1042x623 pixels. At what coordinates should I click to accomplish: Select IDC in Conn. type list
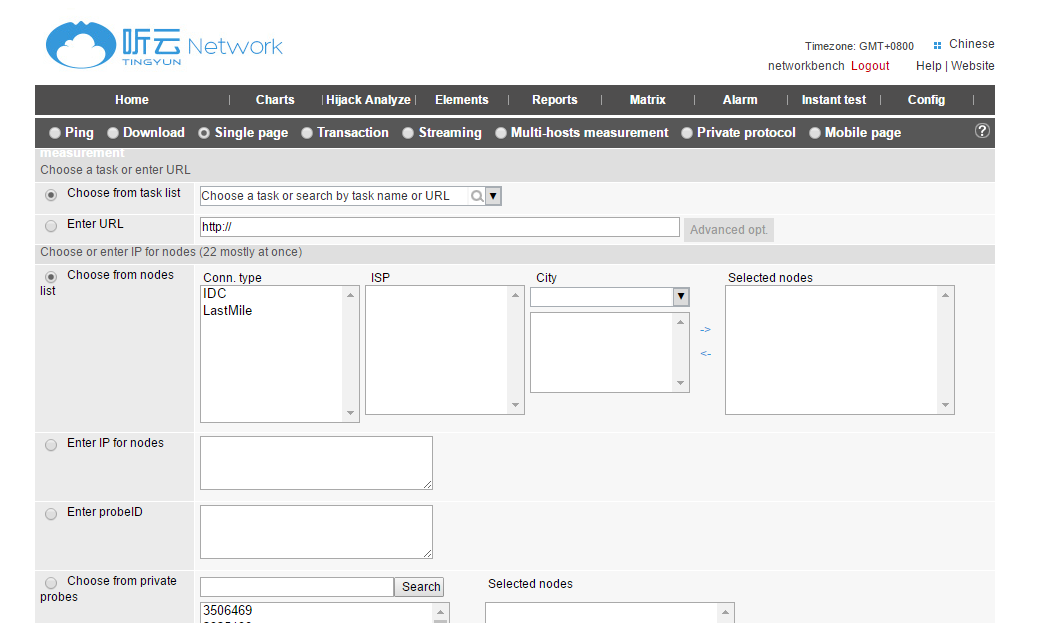point(215,294)
